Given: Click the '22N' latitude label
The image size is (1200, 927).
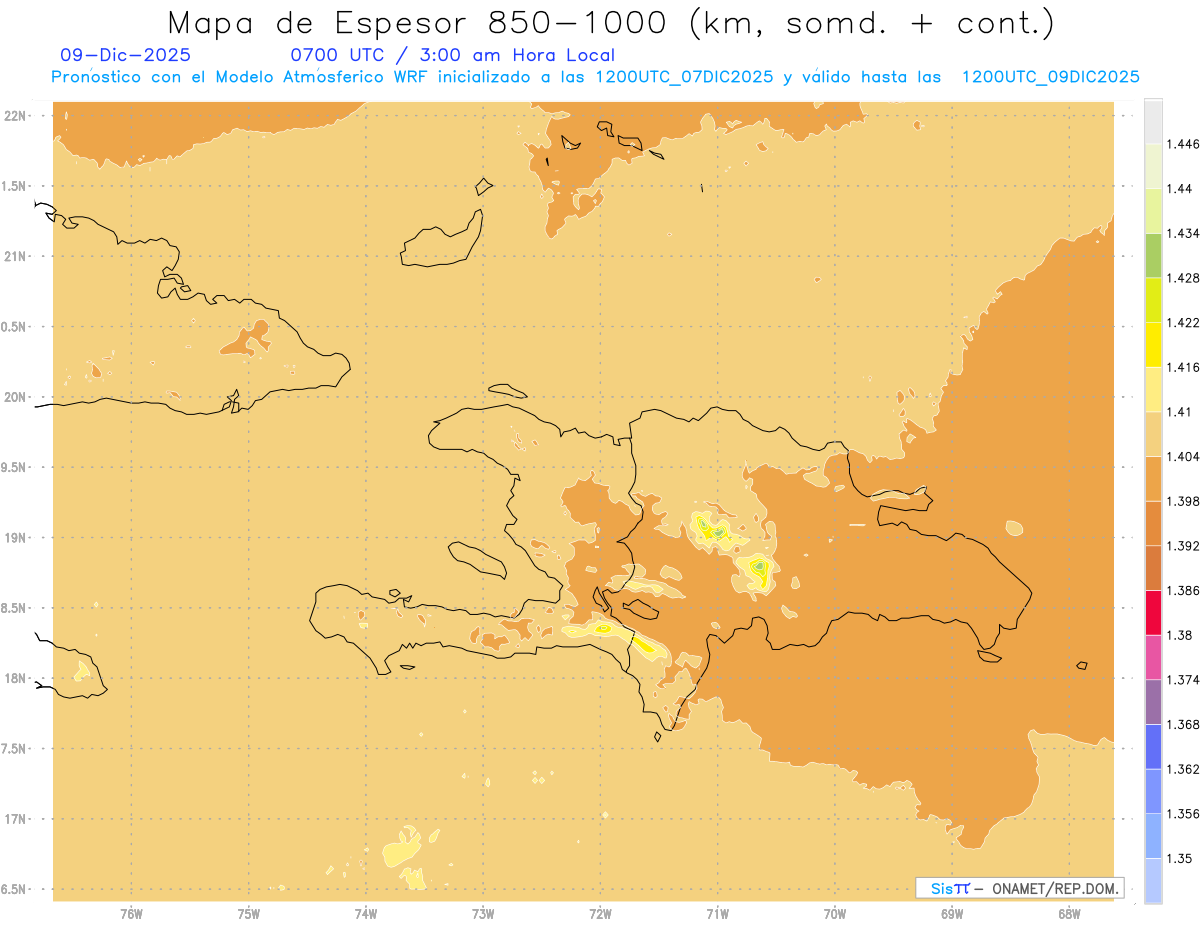Looking at the screenshot, I should point(15,116).
